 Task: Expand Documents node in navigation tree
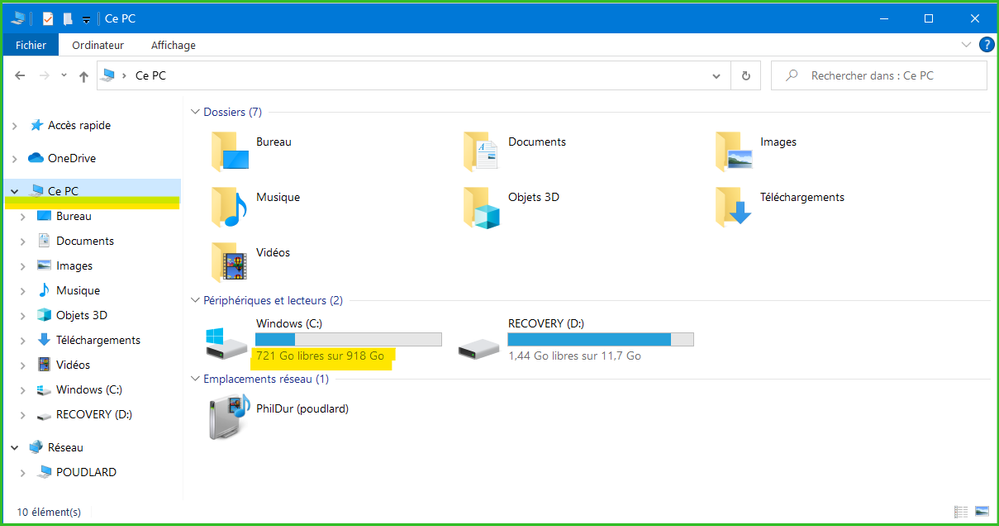click(23, 241)
